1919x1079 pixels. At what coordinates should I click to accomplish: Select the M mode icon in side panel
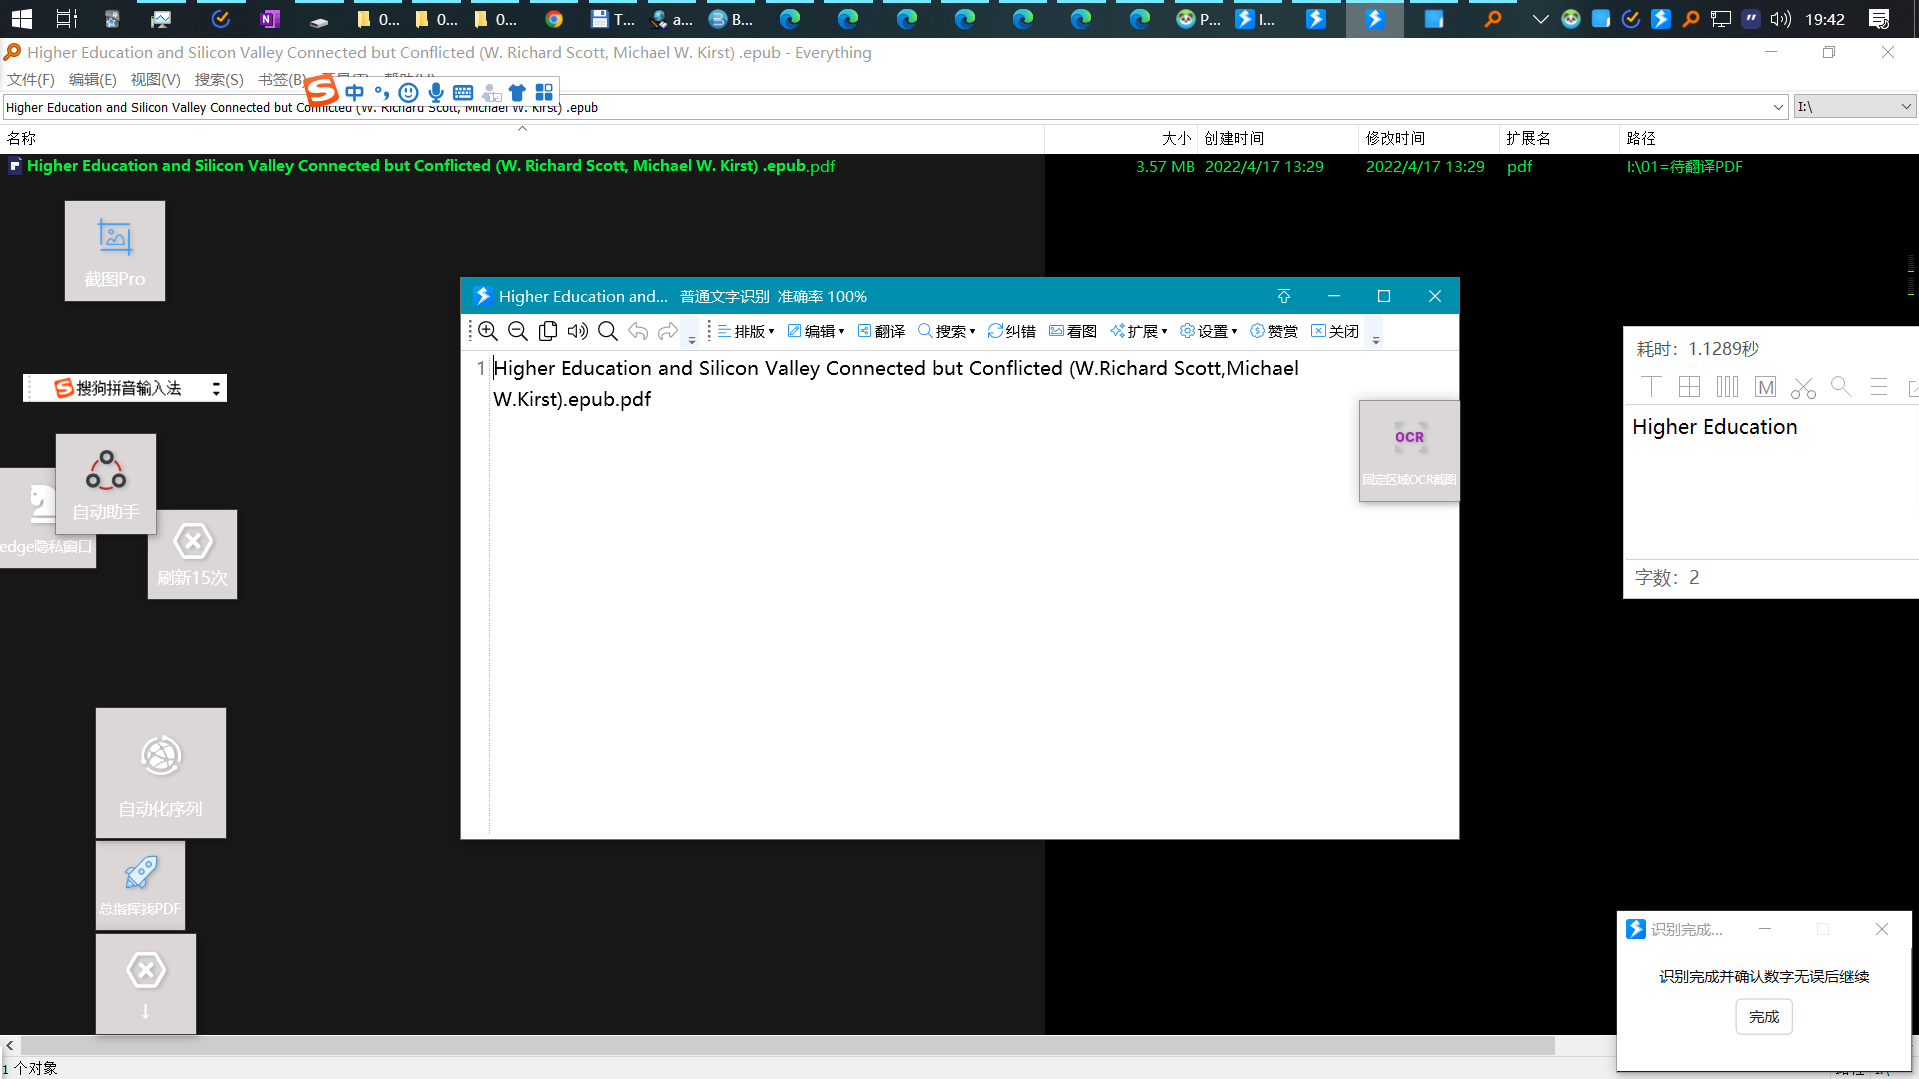[1765, 387]
